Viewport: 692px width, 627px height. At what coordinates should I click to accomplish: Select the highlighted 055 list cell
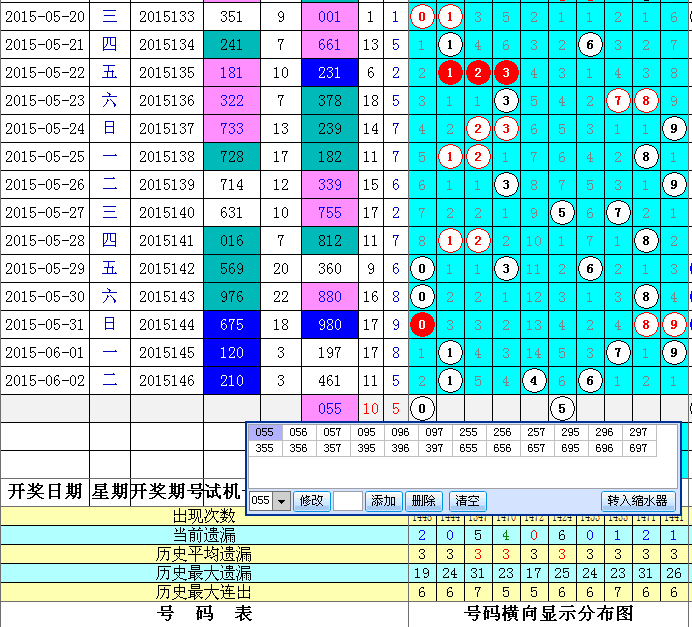pos(264,432)
